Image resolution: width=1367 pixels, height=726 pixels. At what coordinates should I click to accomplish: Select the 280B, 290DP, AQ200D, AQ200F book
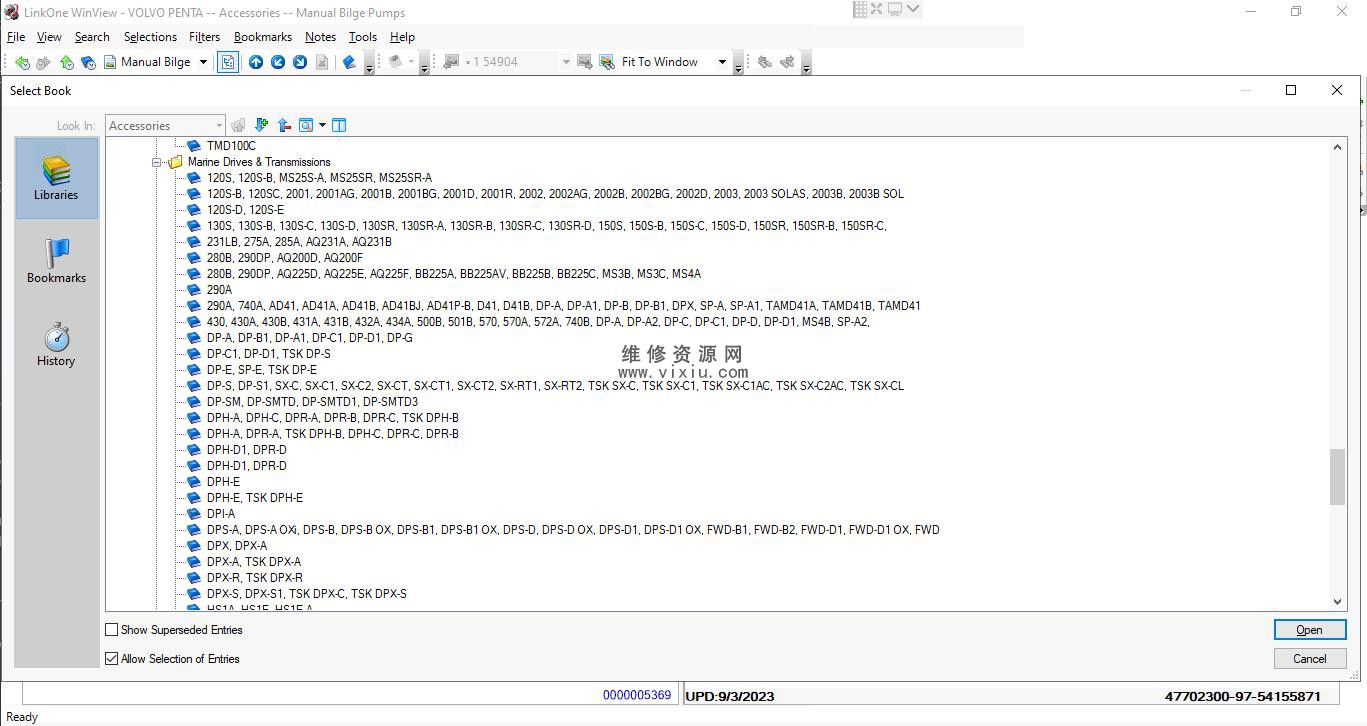[x=285, y=258]
